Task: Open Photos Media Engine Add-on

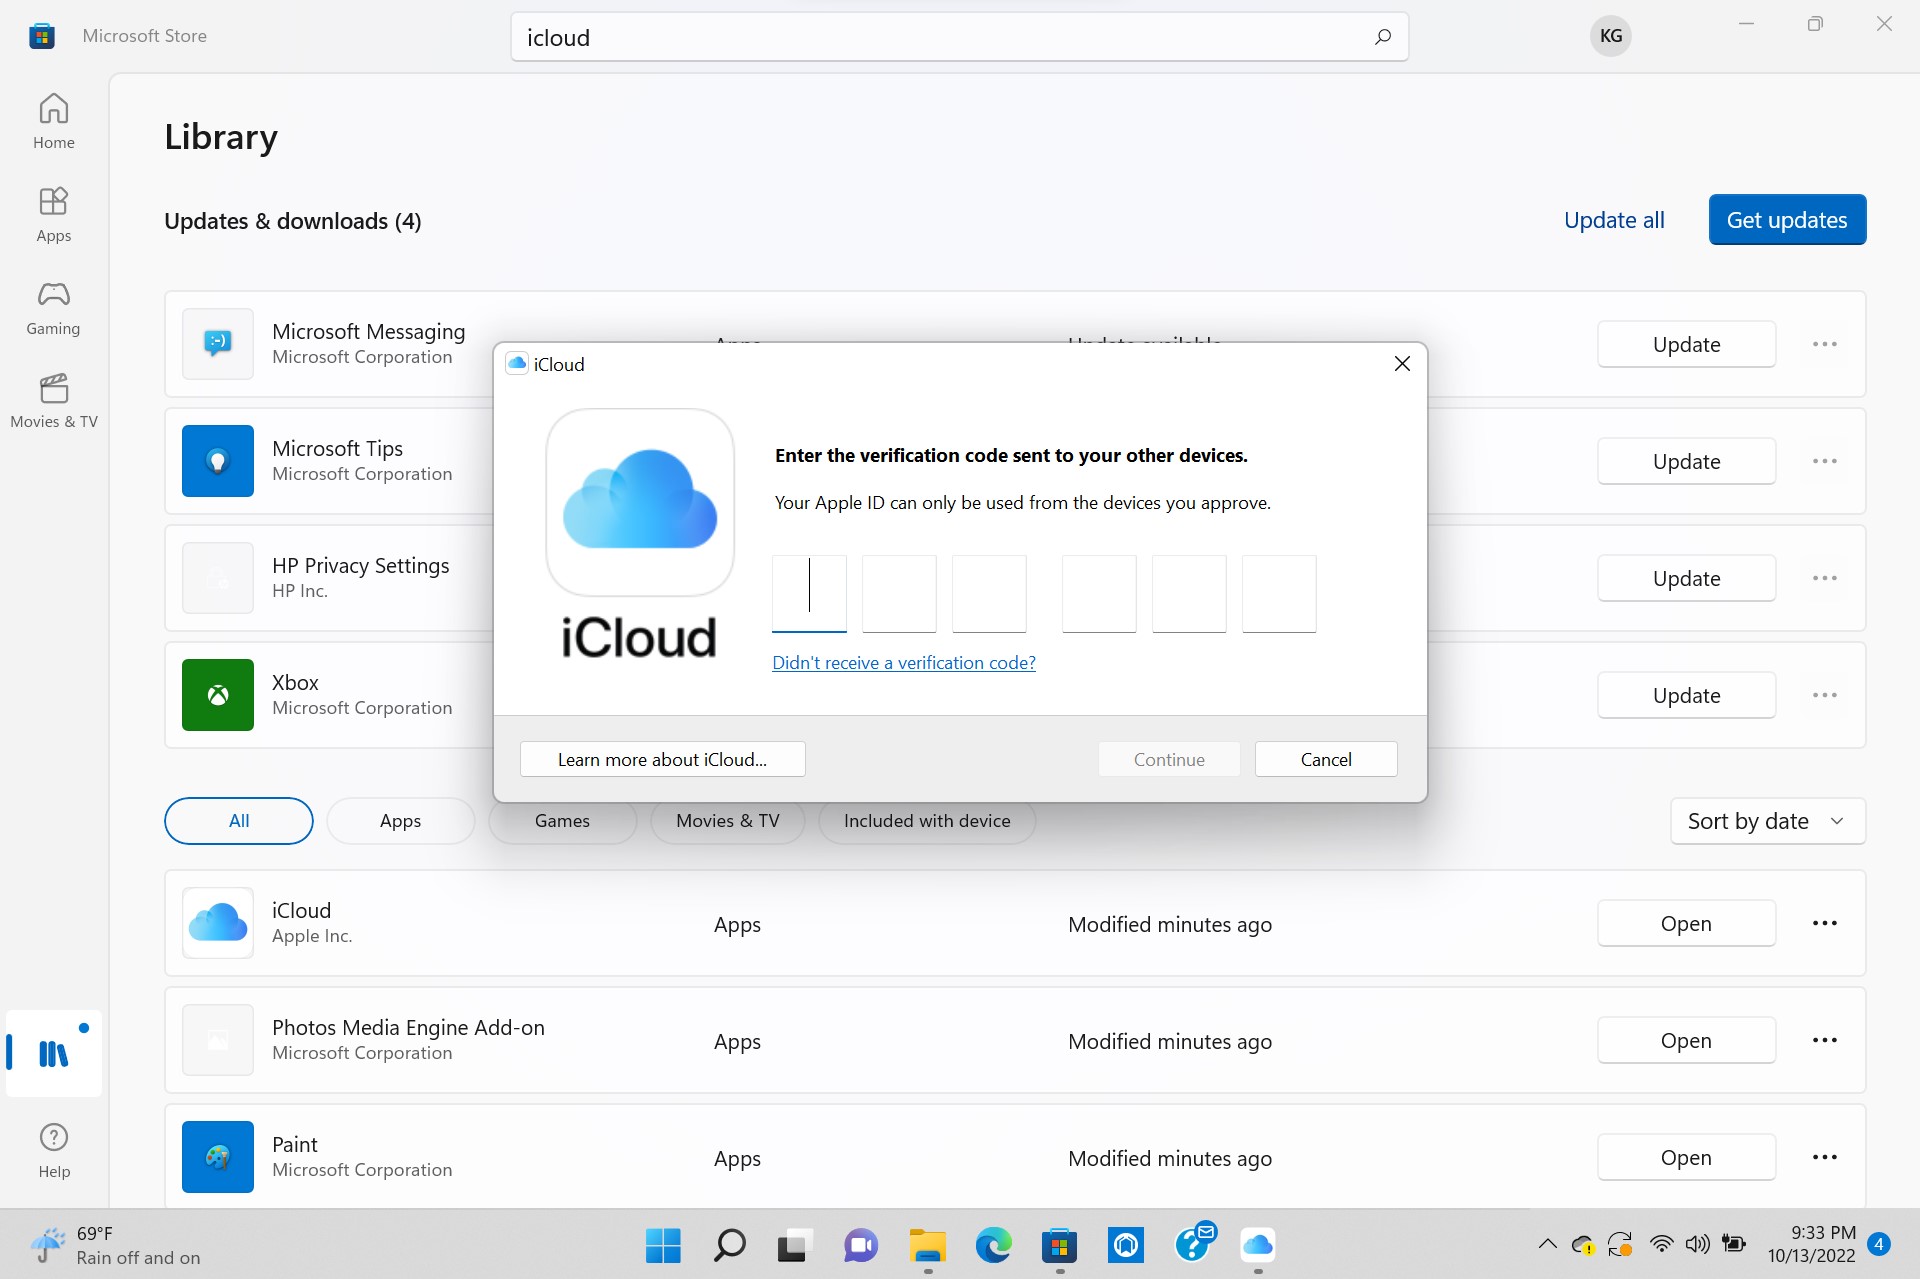Action: click(1686, 1040)
